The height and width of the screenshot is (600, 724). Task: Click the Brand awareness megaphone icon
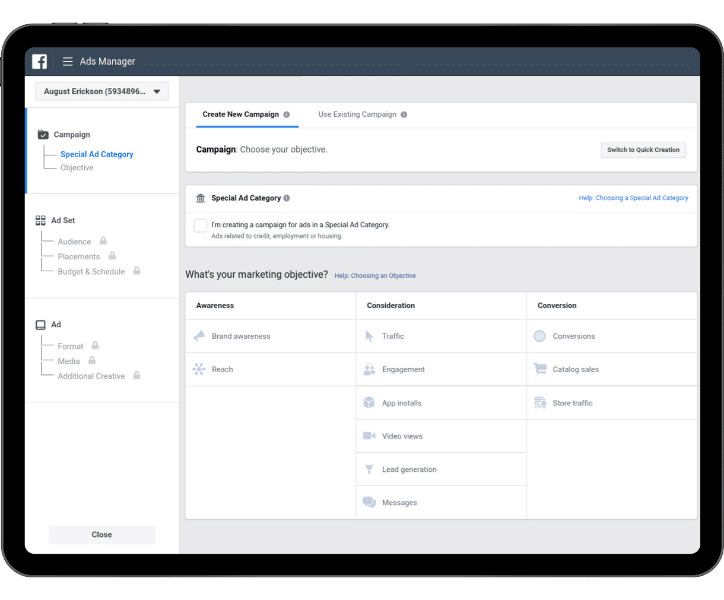[199, 336]
